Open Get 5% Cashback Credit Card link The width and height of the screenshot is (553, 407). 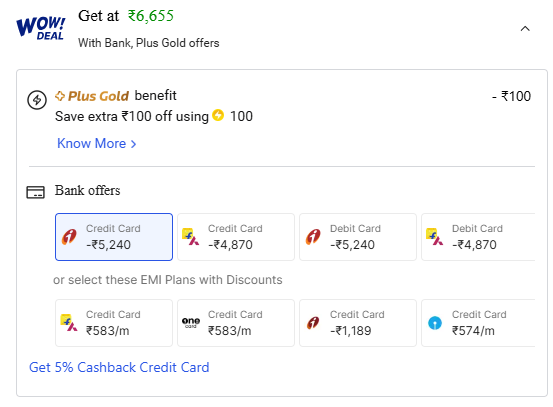click(119, 367)
